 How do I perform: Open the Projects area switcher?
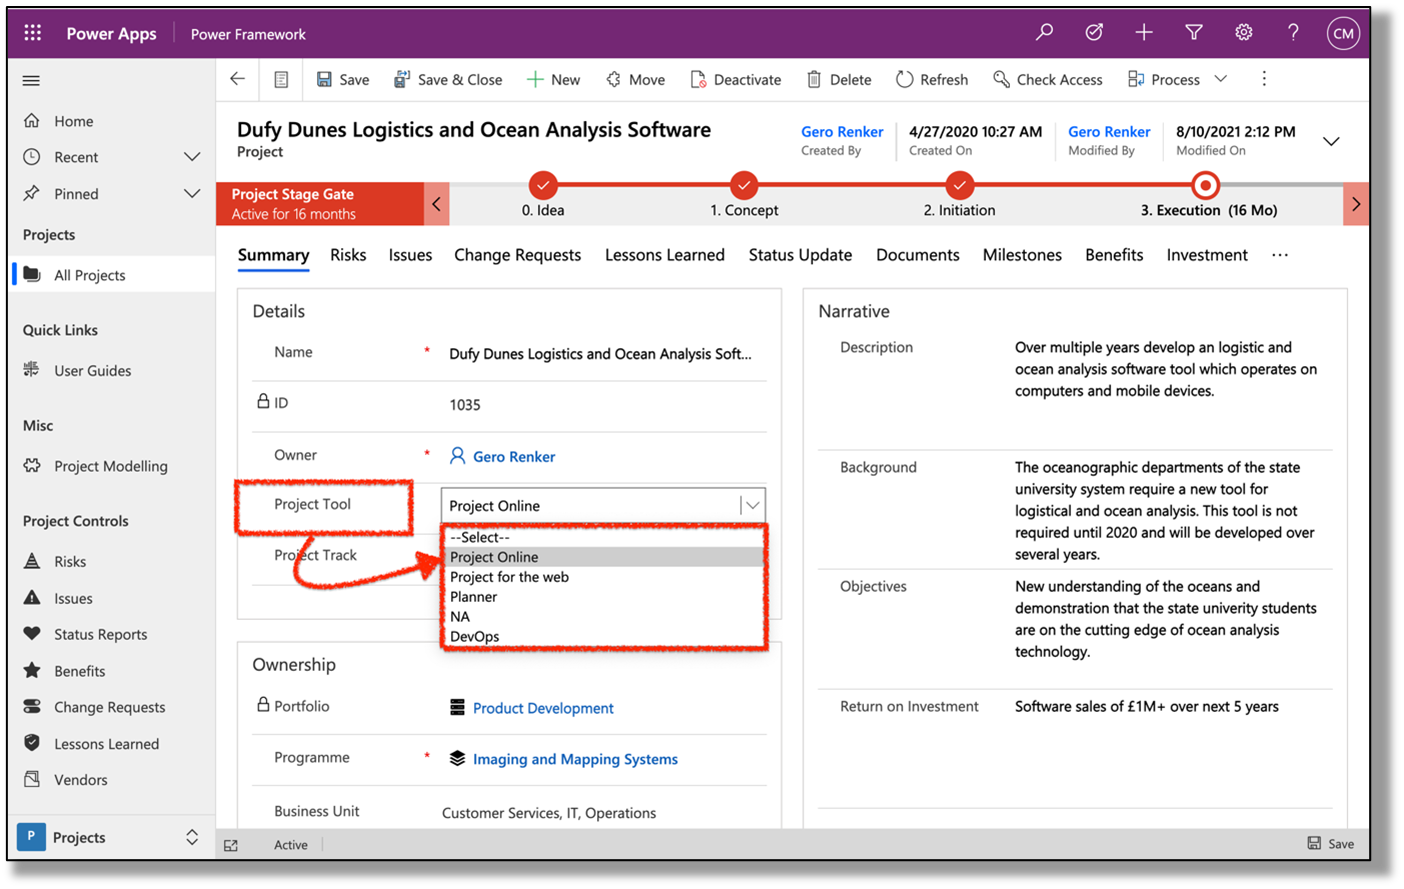(110, 837)
